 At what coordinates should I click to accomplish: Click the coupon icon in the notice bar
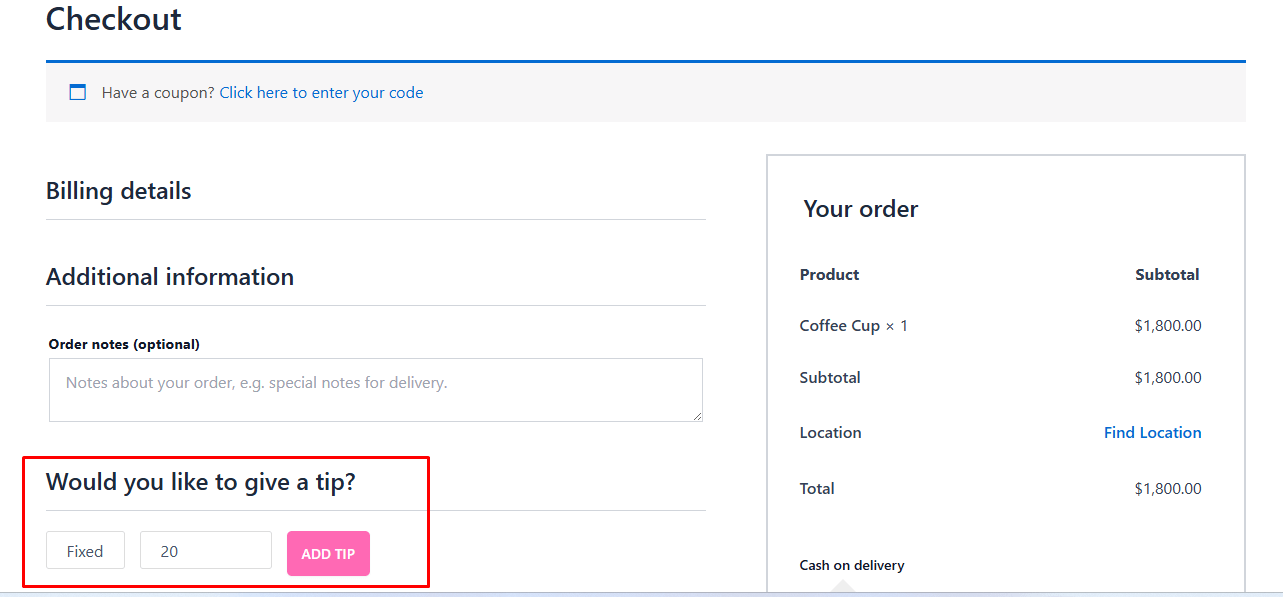point(77,93)
